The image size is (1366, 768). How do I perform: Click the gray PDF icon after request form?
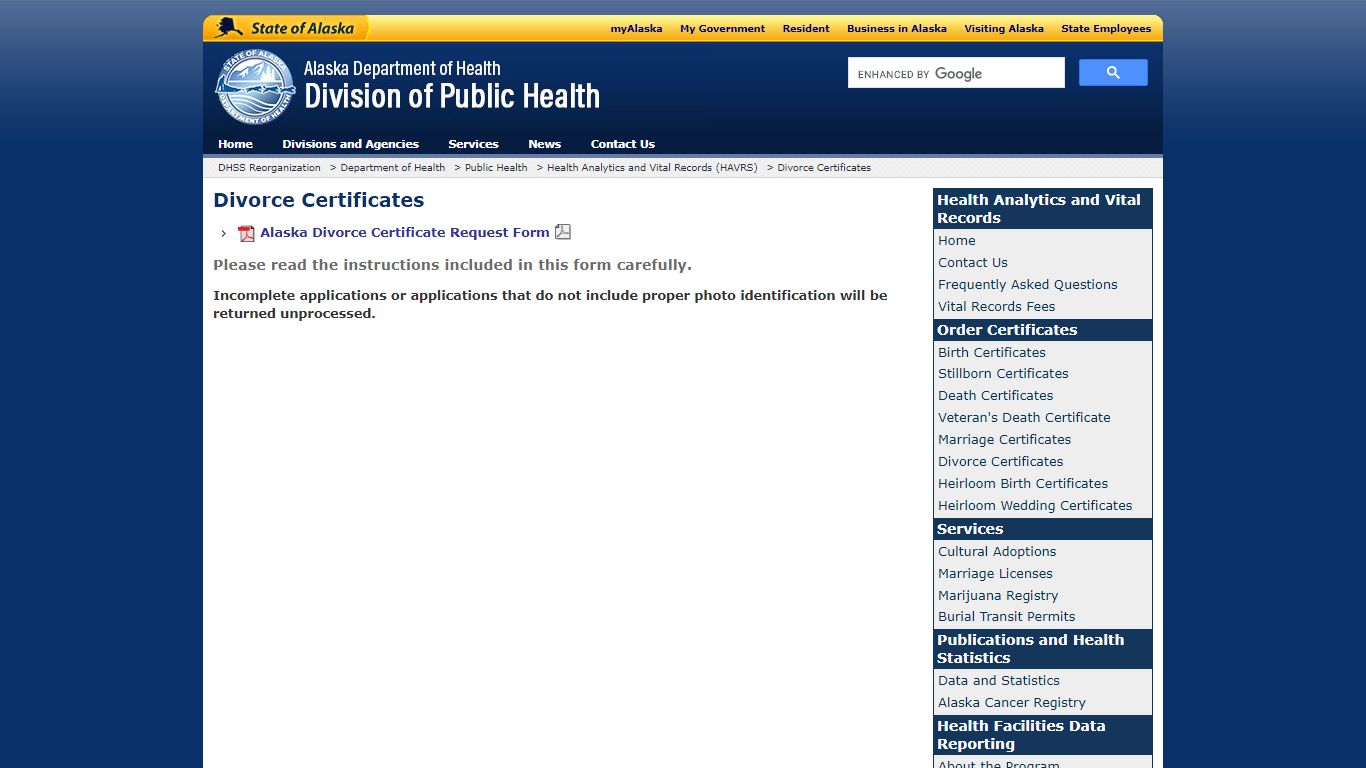coord(563,232)
